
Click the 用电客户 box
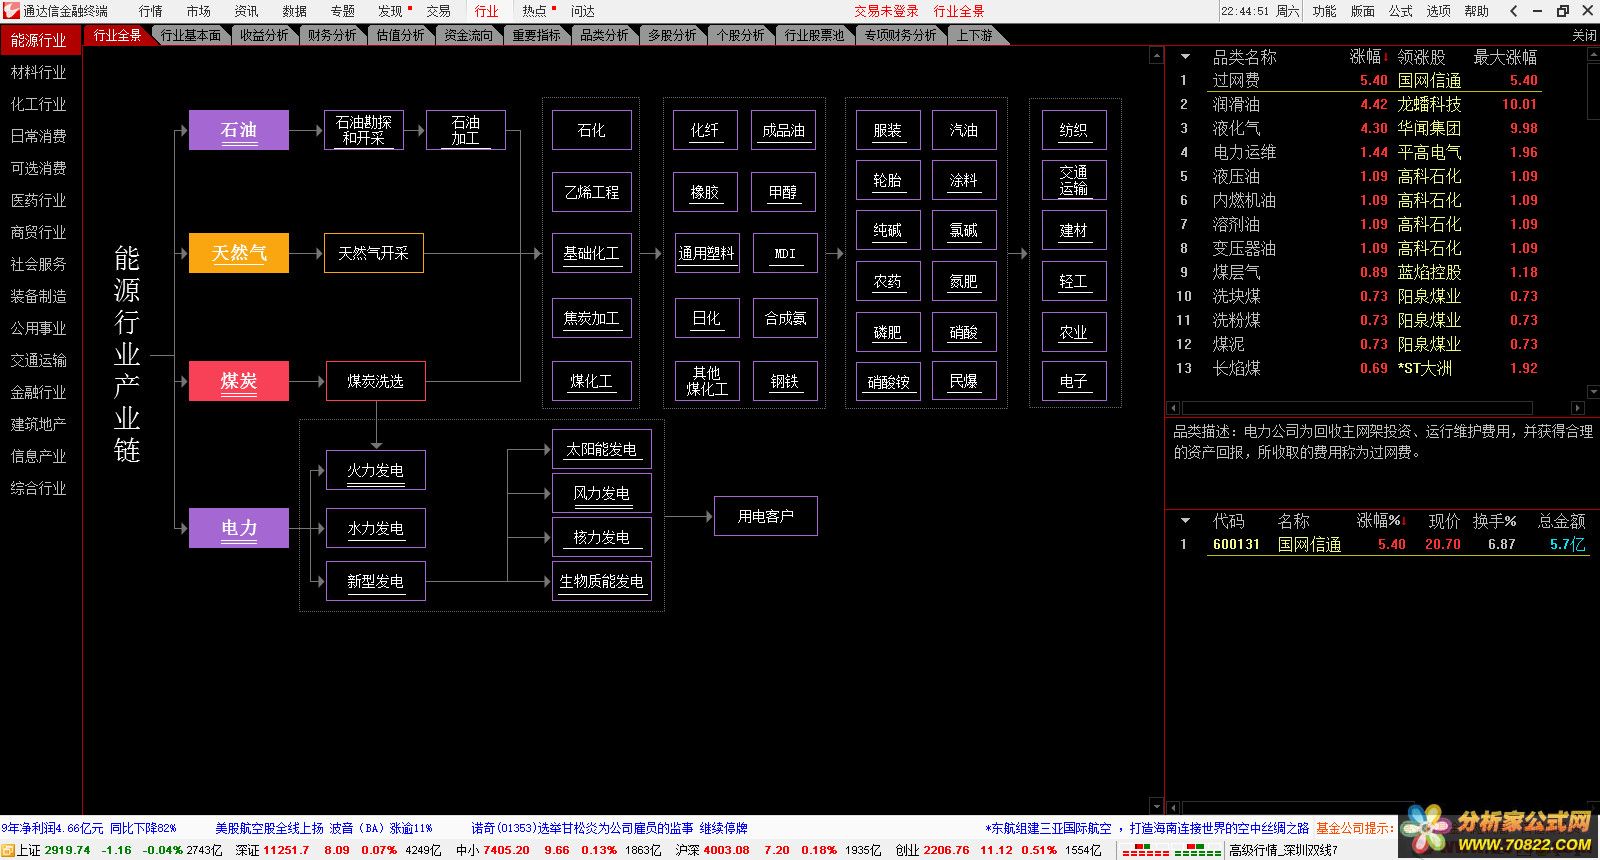click(766, 516)
